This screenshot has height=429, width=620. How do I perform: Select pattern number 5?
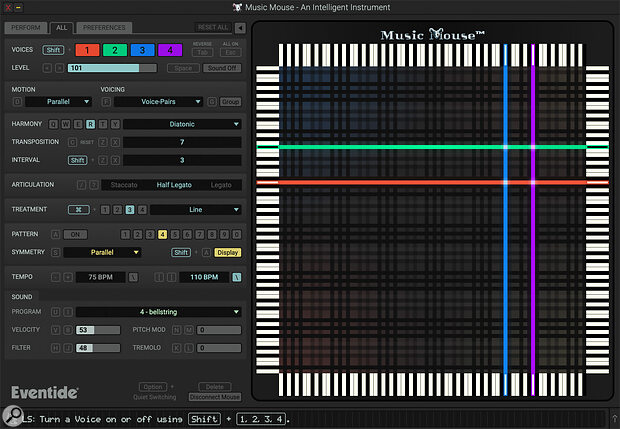pos(175,234)
